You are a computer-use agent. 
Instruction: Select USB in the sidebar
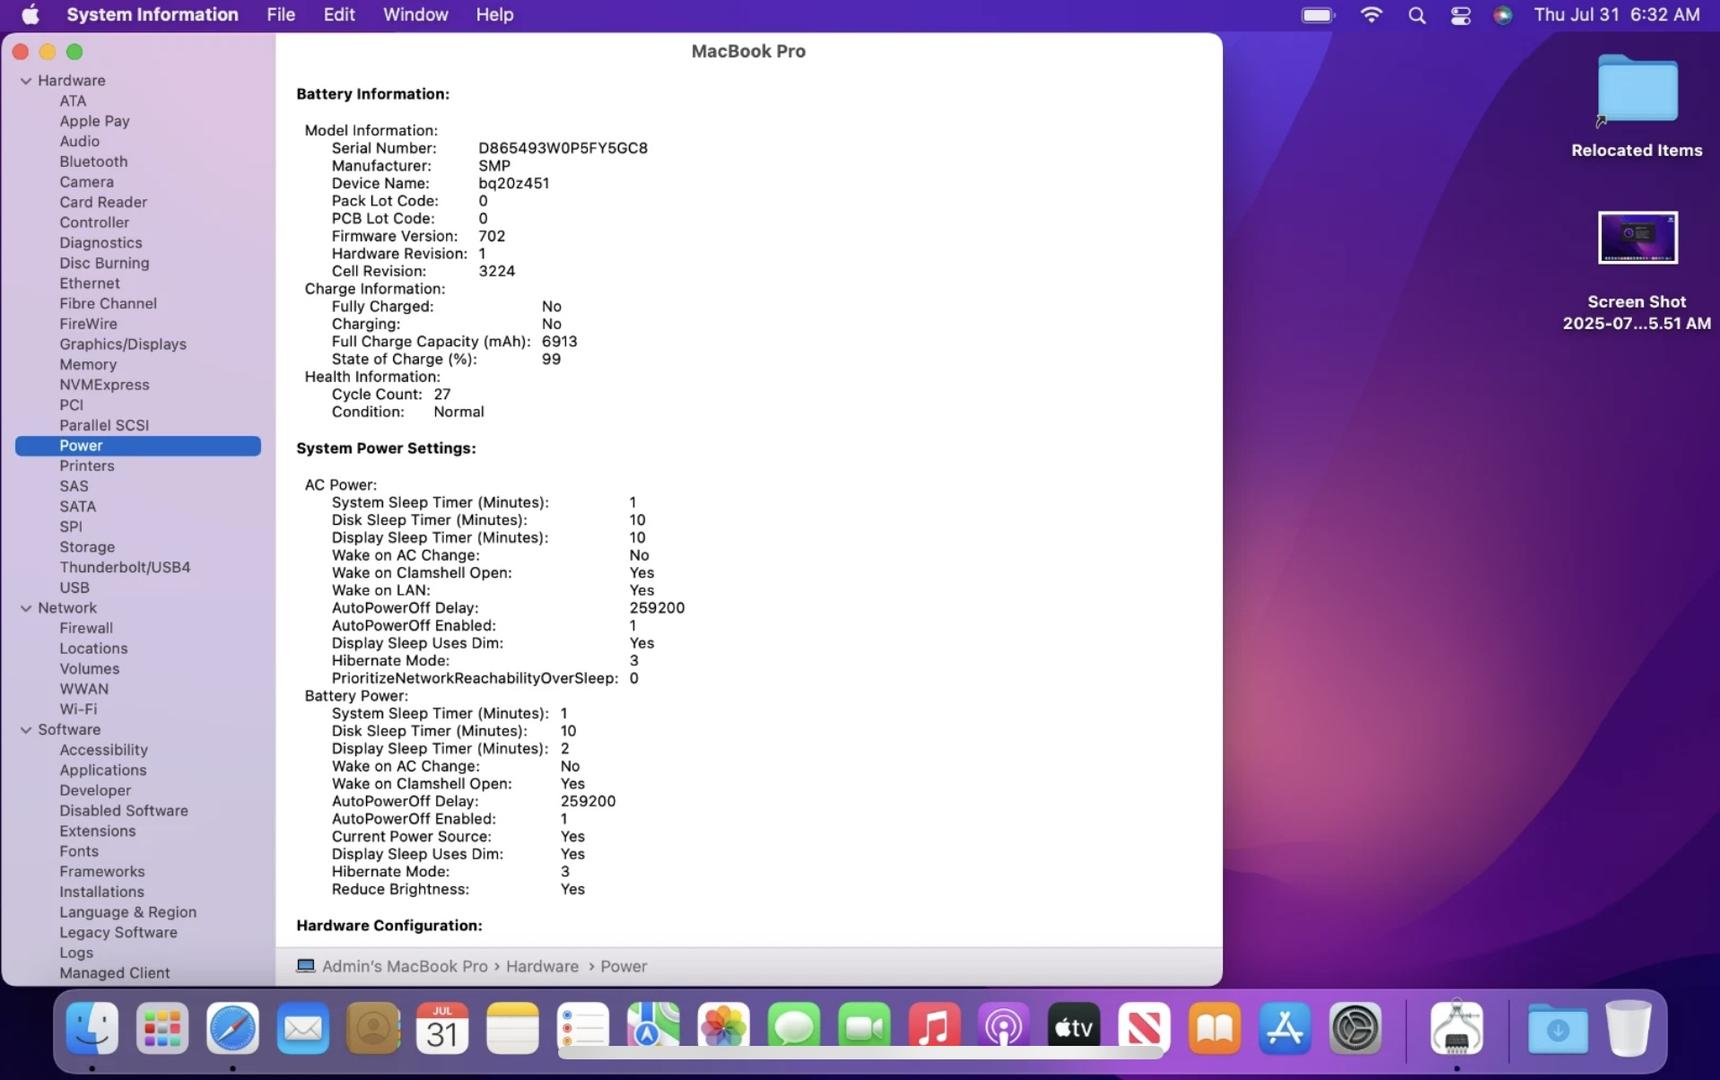[74, 588]
